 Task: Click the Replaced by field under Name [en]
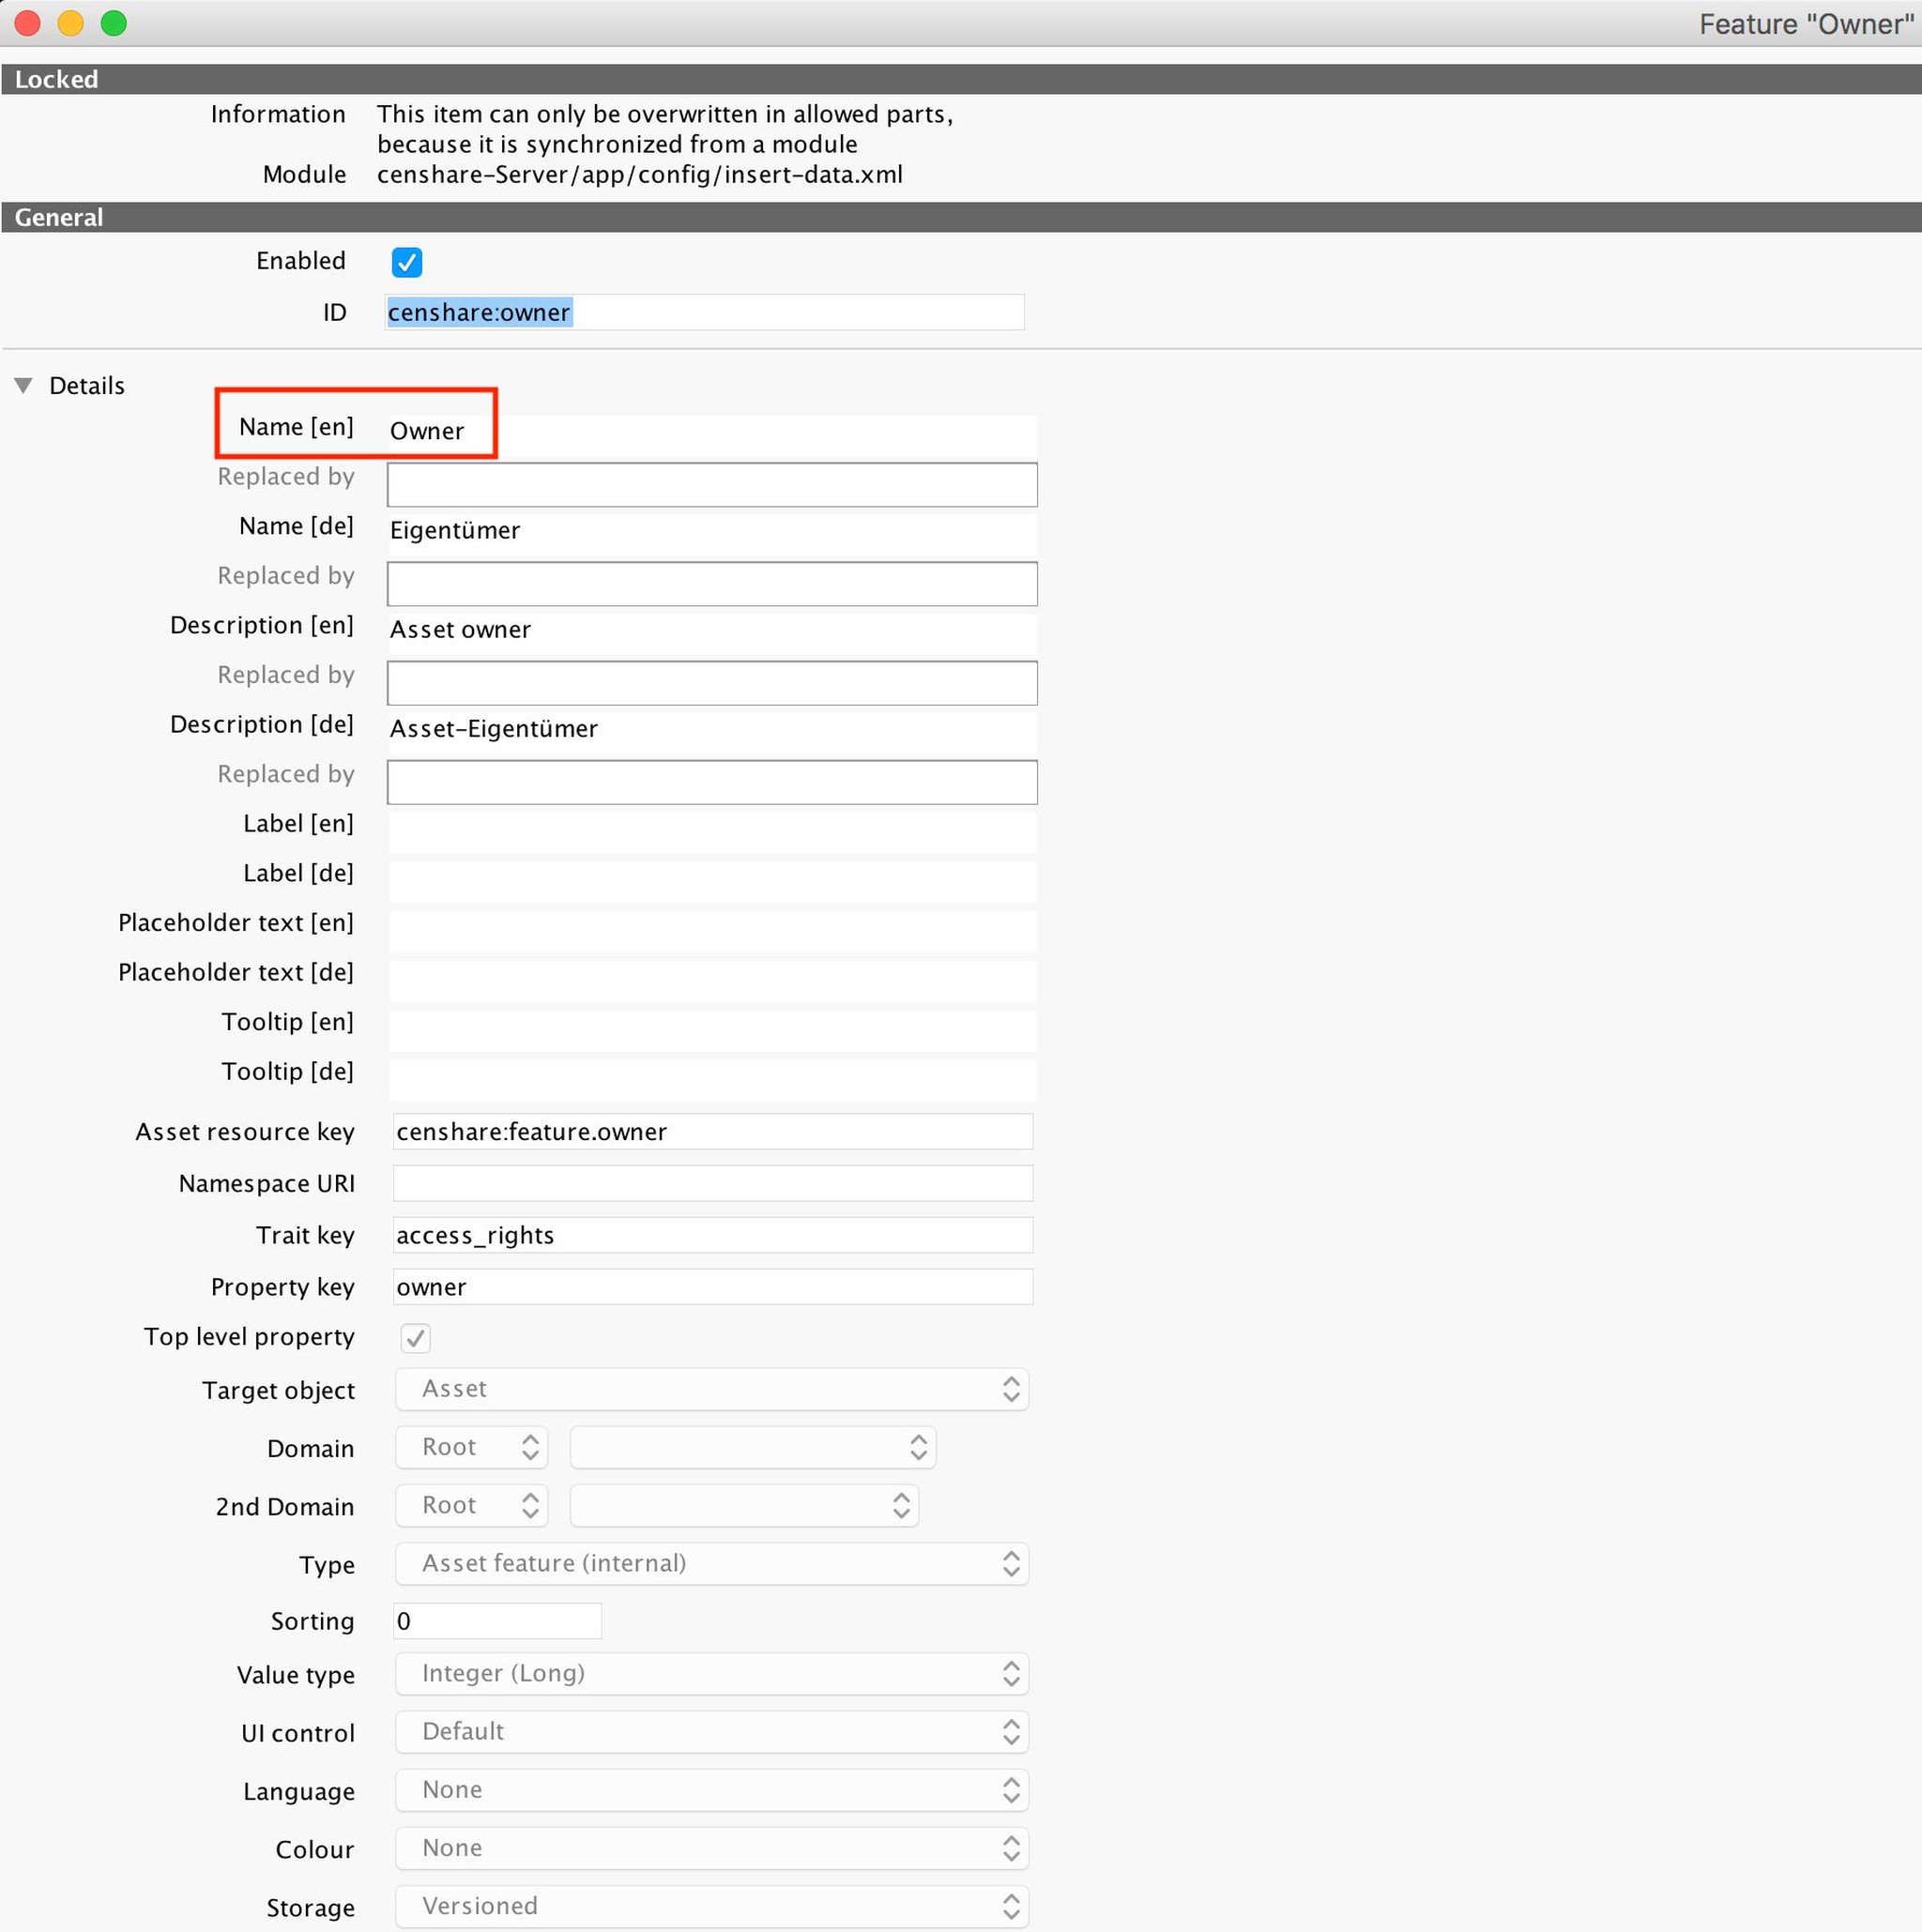pos(711,485)
